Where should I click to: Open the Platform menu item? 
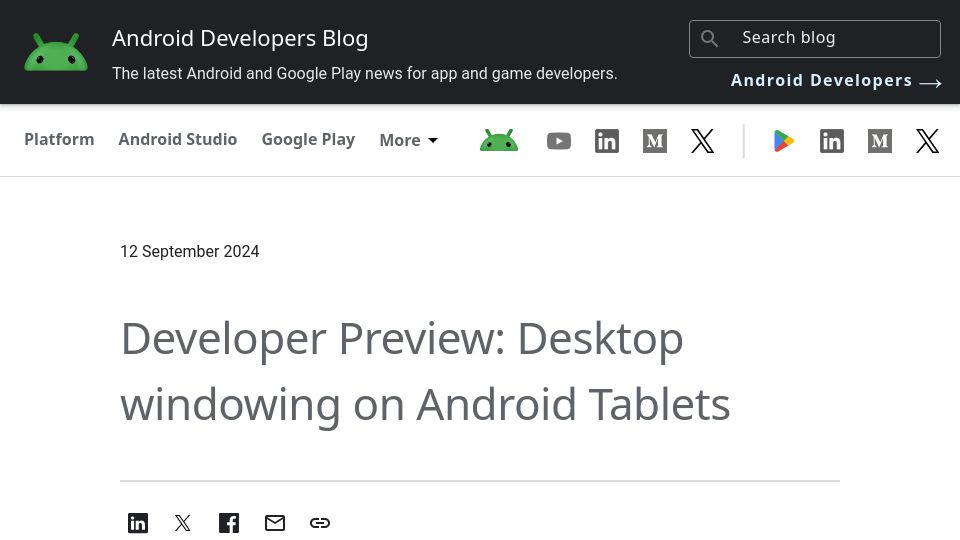[x=59, y=140]
